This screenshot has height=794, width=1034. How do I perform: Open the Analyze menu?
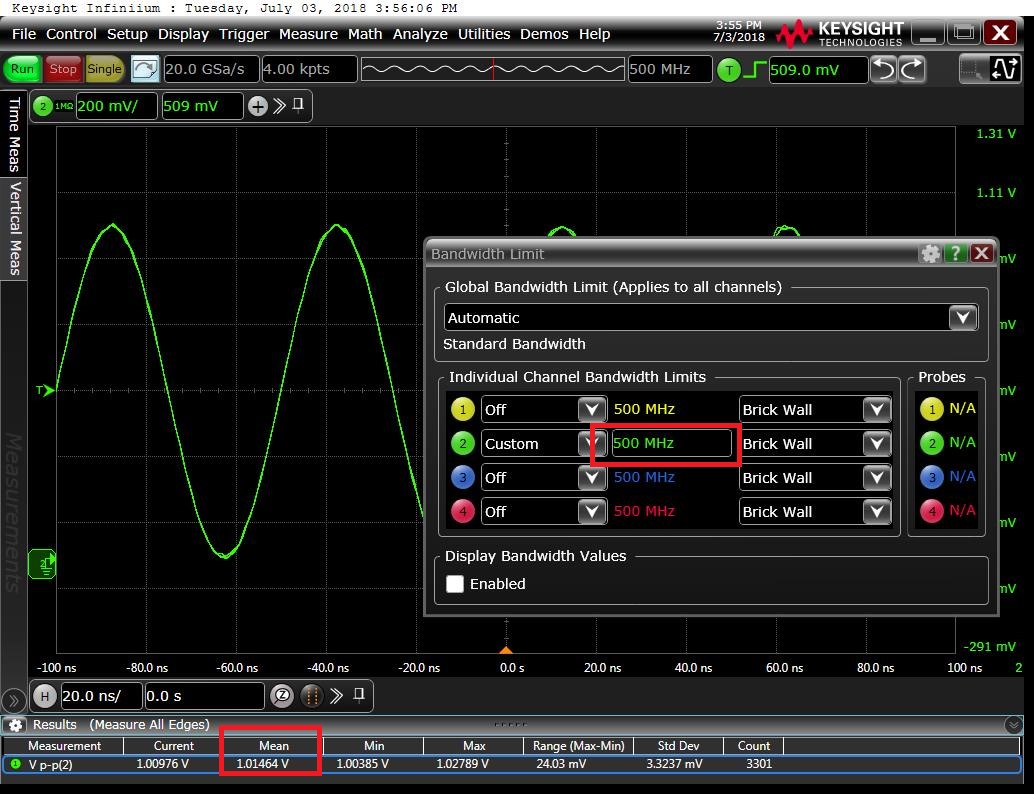(x=420, y=34)
